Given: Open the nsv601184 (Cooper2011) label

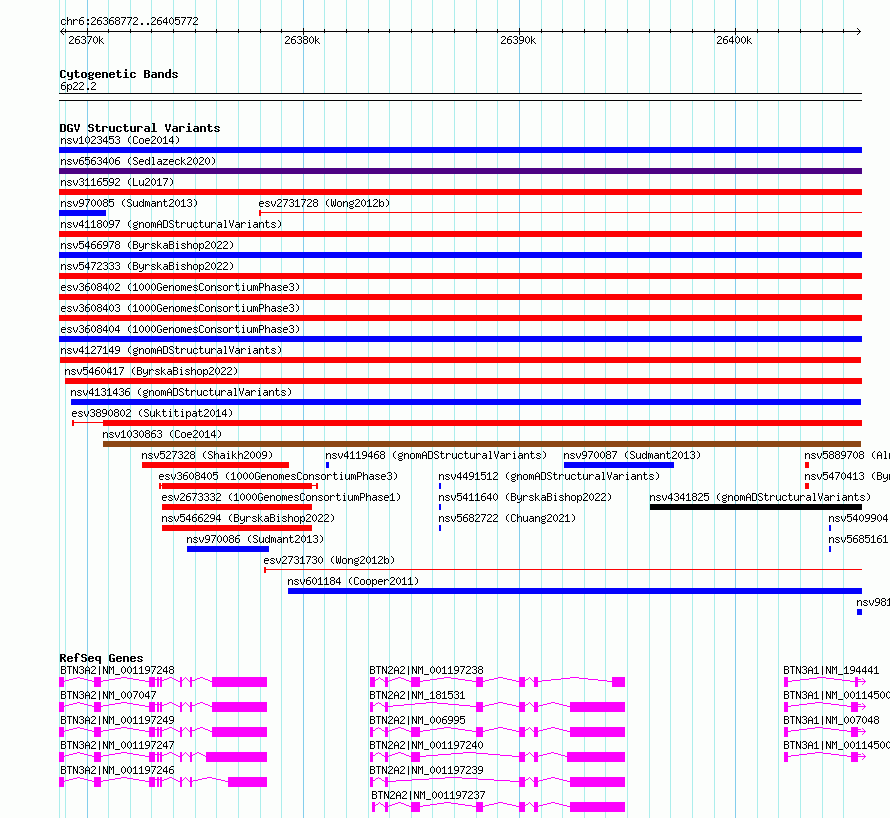Looking at the screenshot, I should [353, 581].
